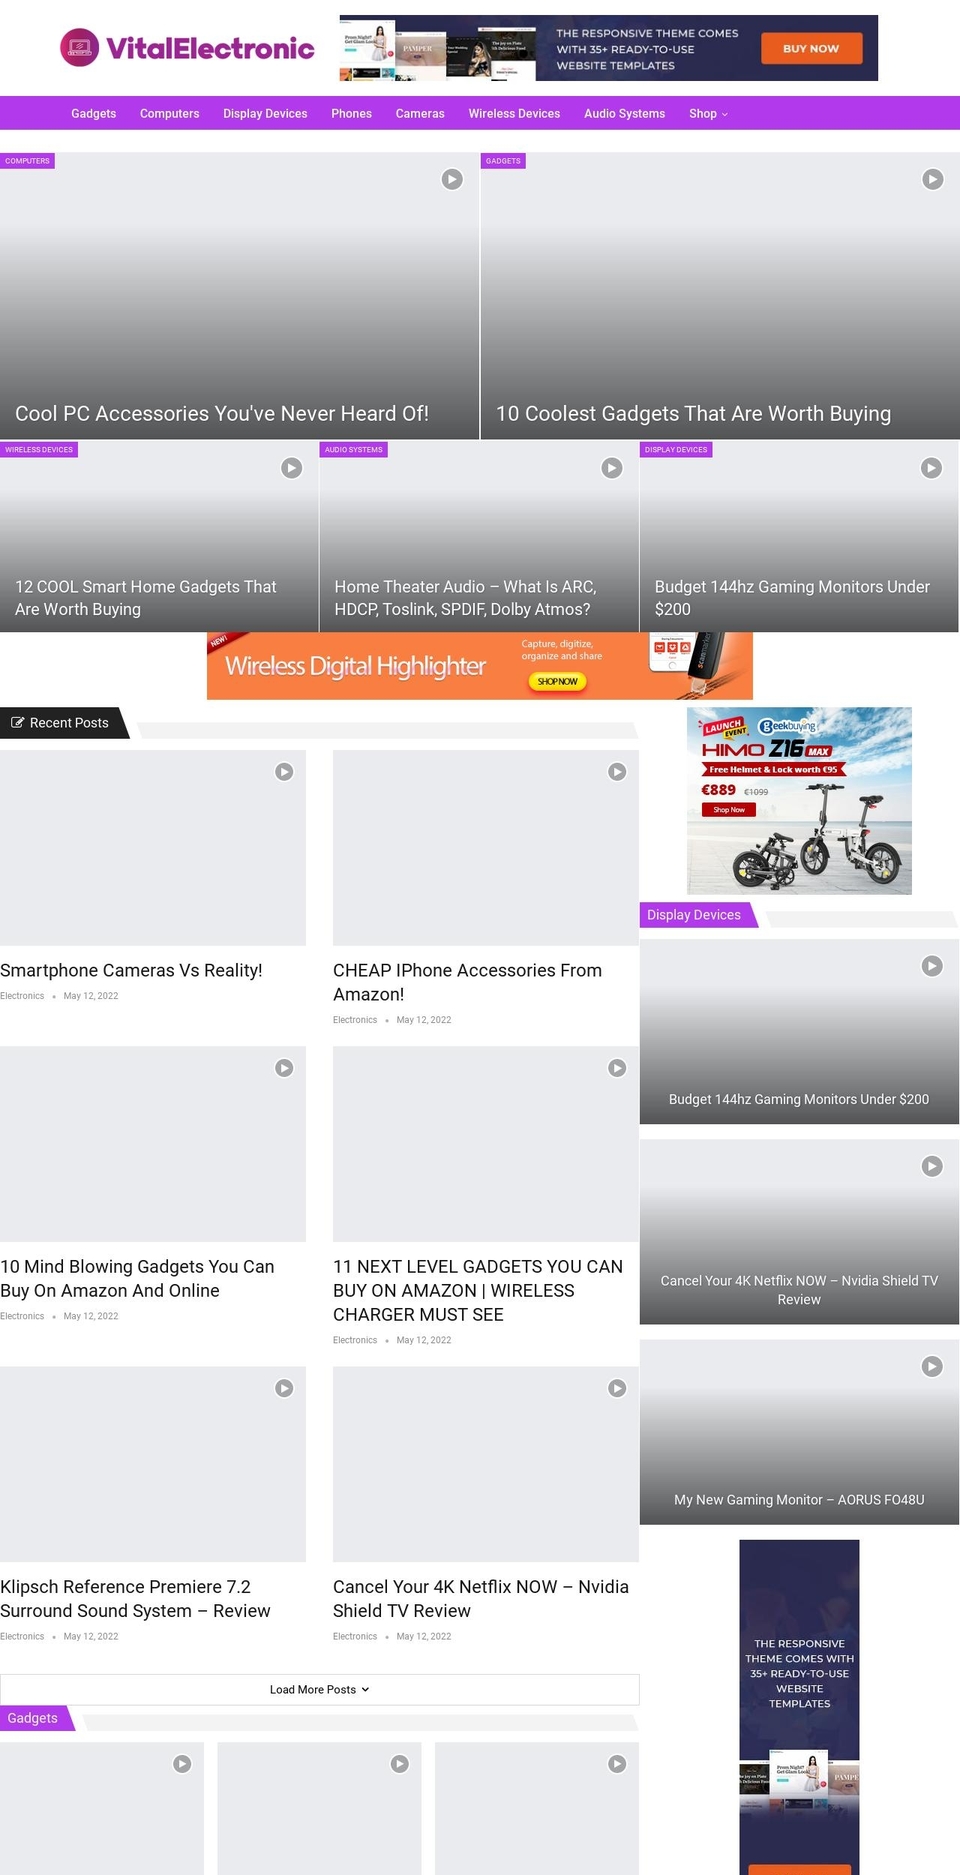The width and height of the screenshot is (960, 1875).
Task: Click Electronics category under Klipsch Reference post
Action: coord(22,1636)
